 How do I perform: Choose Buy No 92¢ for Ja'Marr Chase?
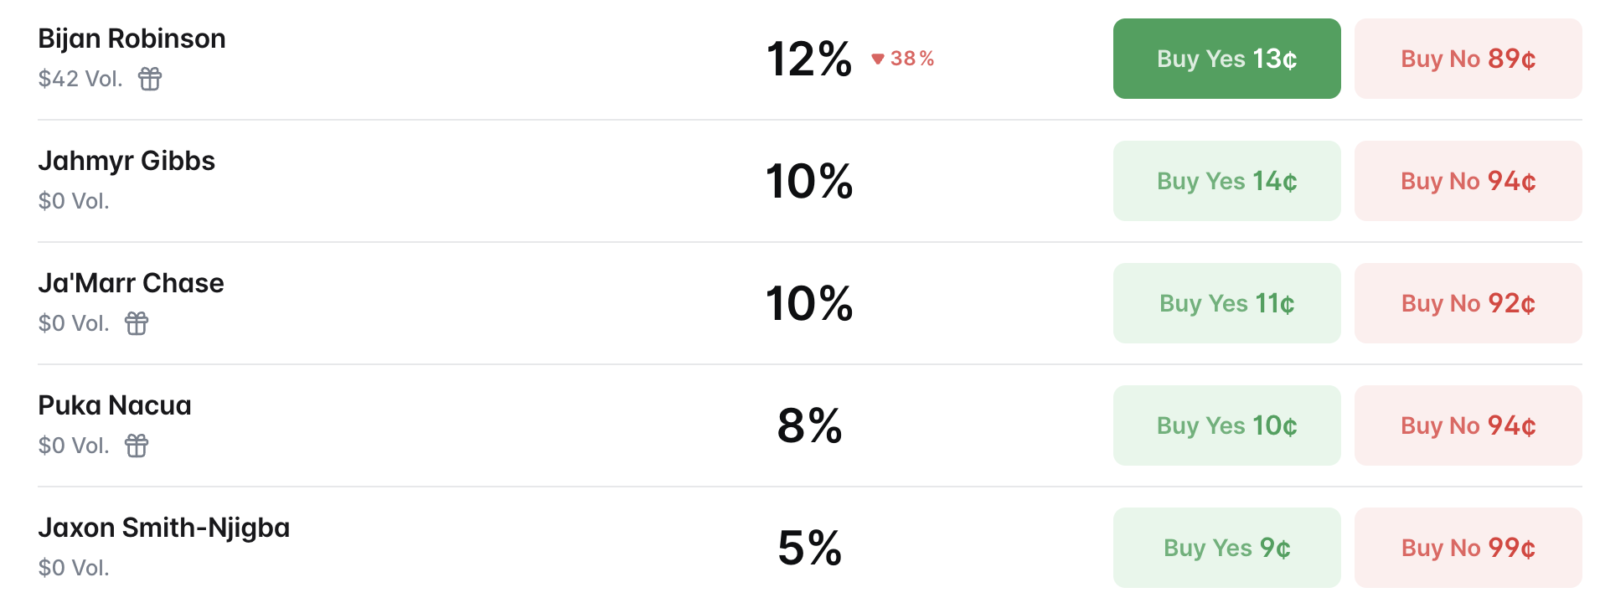pos(1468,303)
